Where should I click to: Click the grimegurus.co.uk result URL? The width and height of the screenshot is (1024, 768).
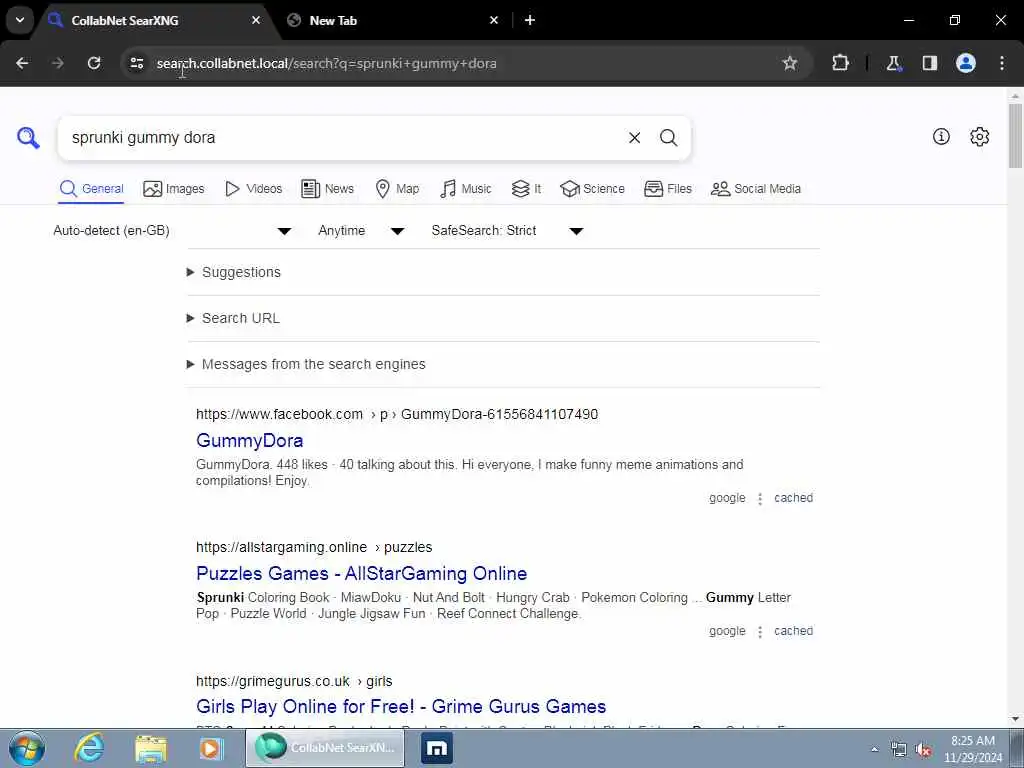click(x=294, y=681)
